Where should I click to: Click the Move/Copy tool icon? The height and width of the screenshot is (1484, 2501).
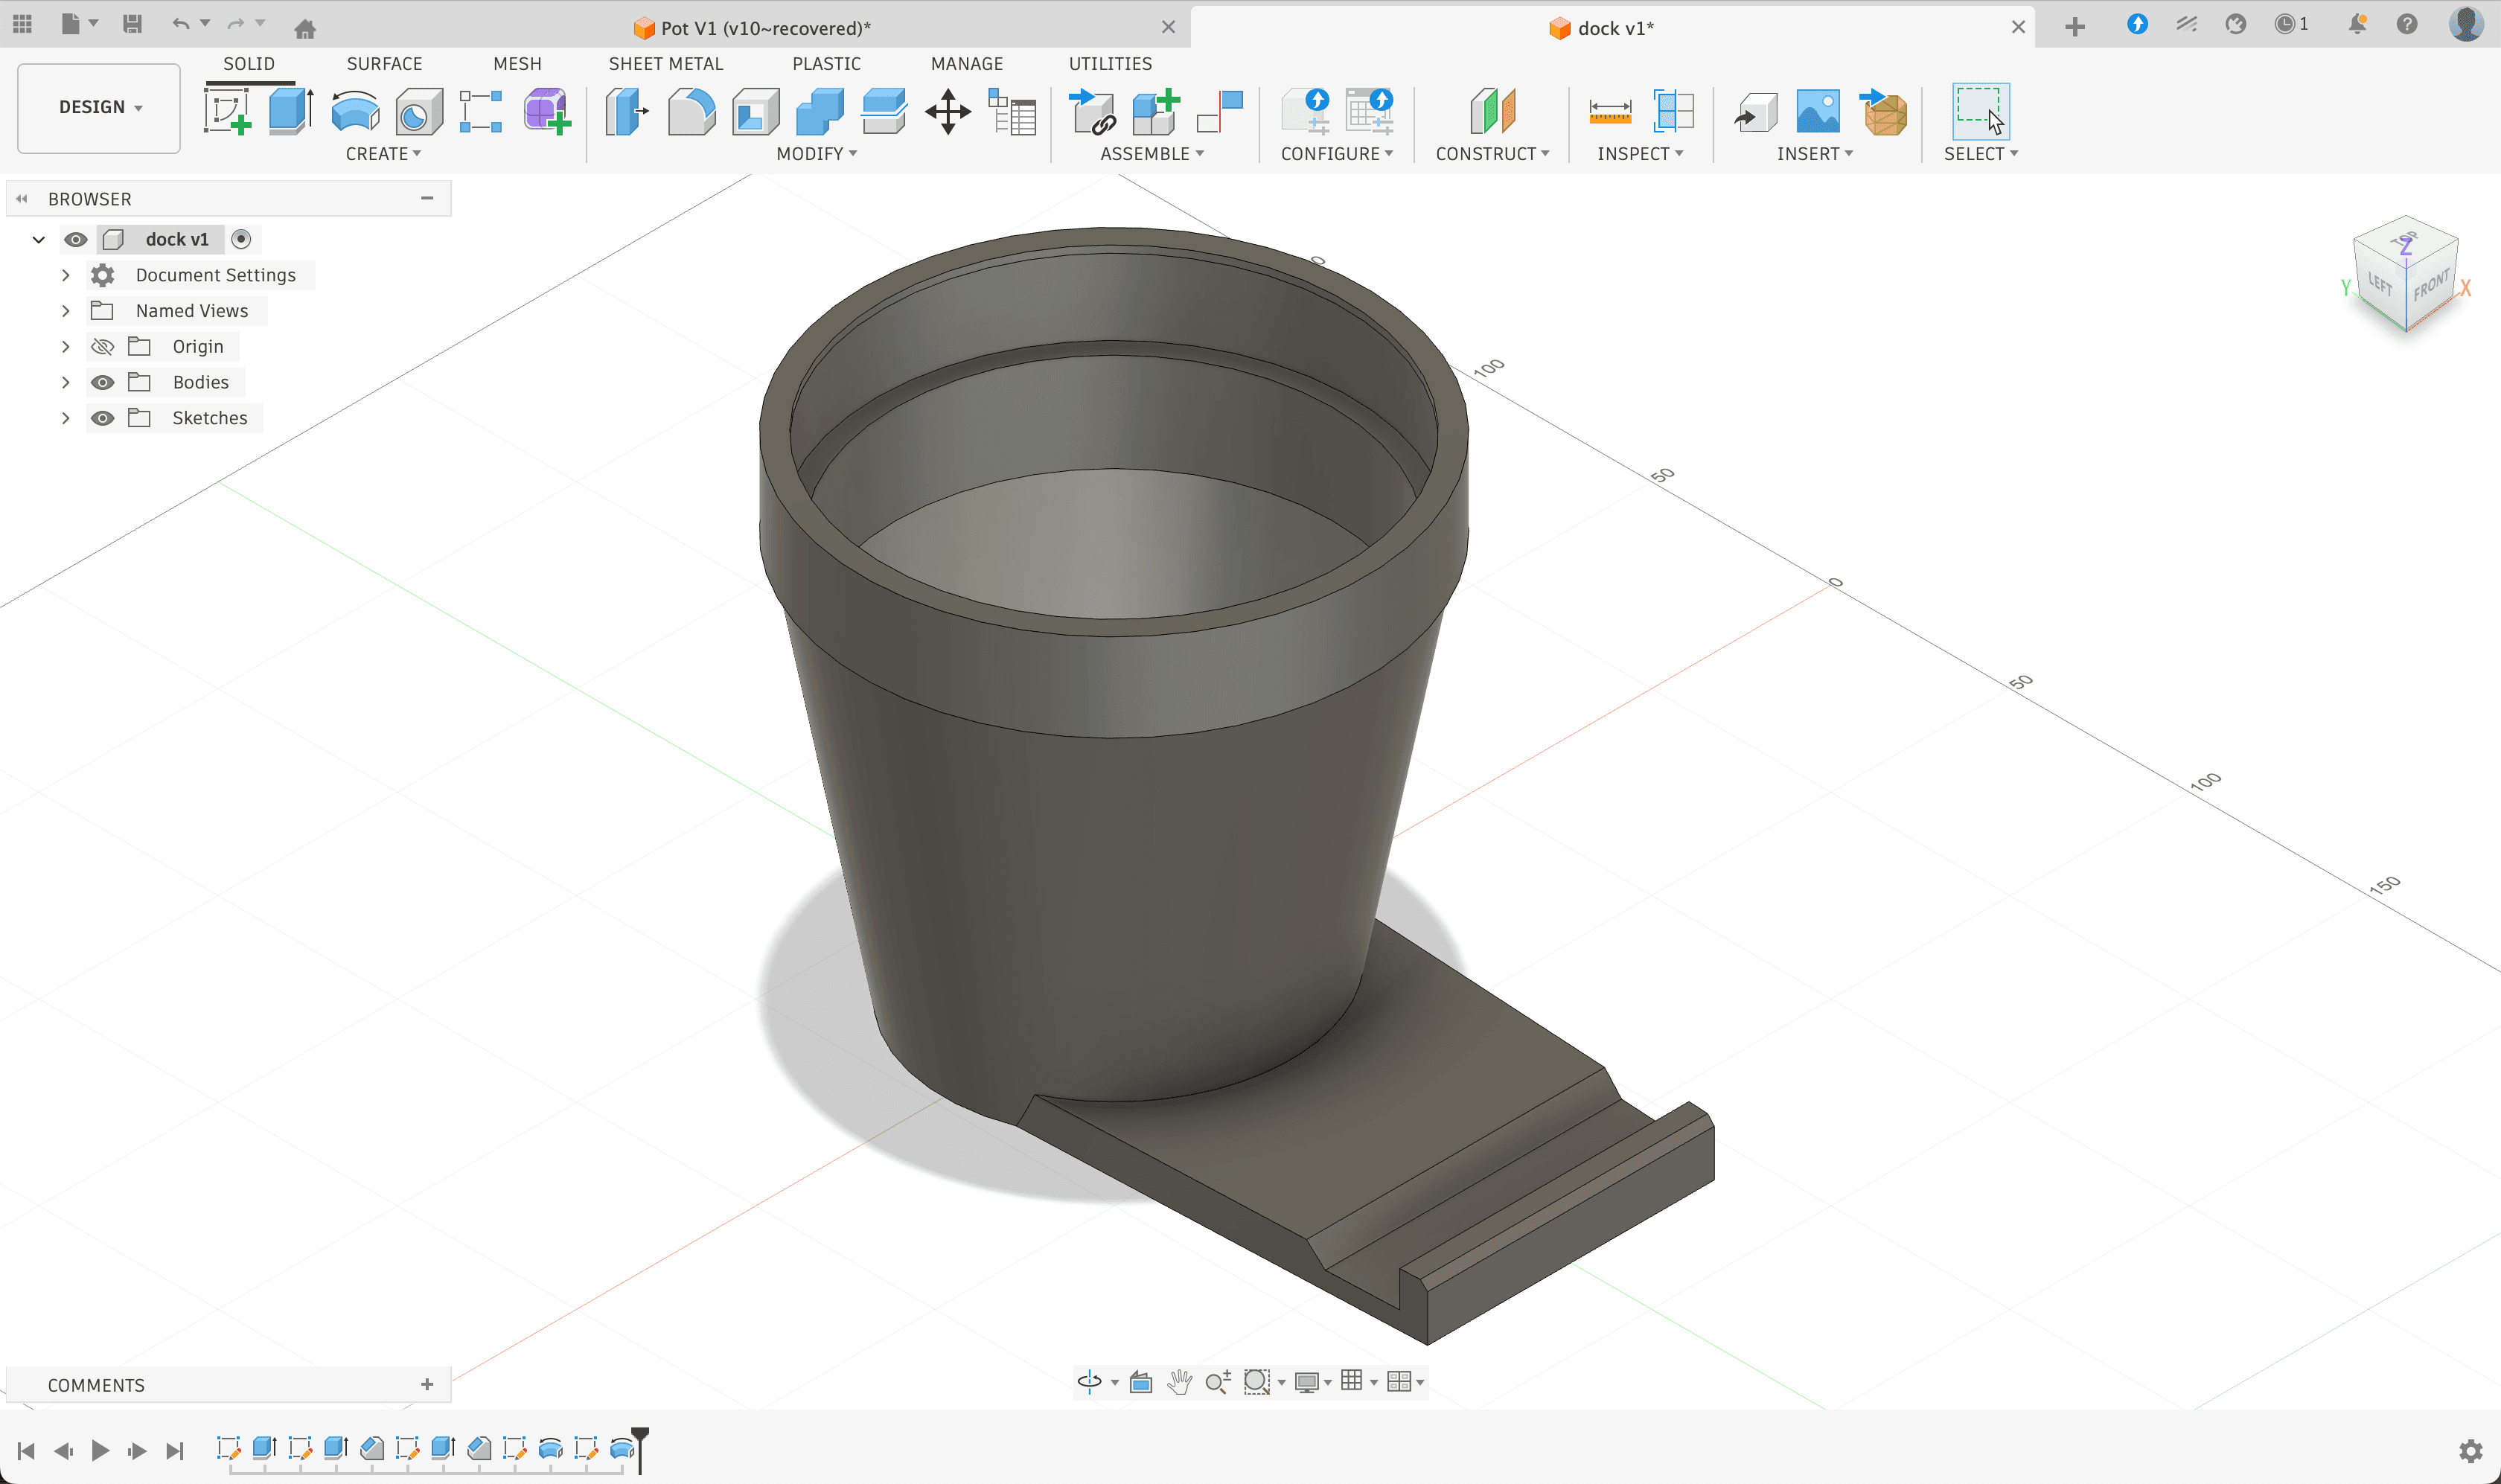947,110
